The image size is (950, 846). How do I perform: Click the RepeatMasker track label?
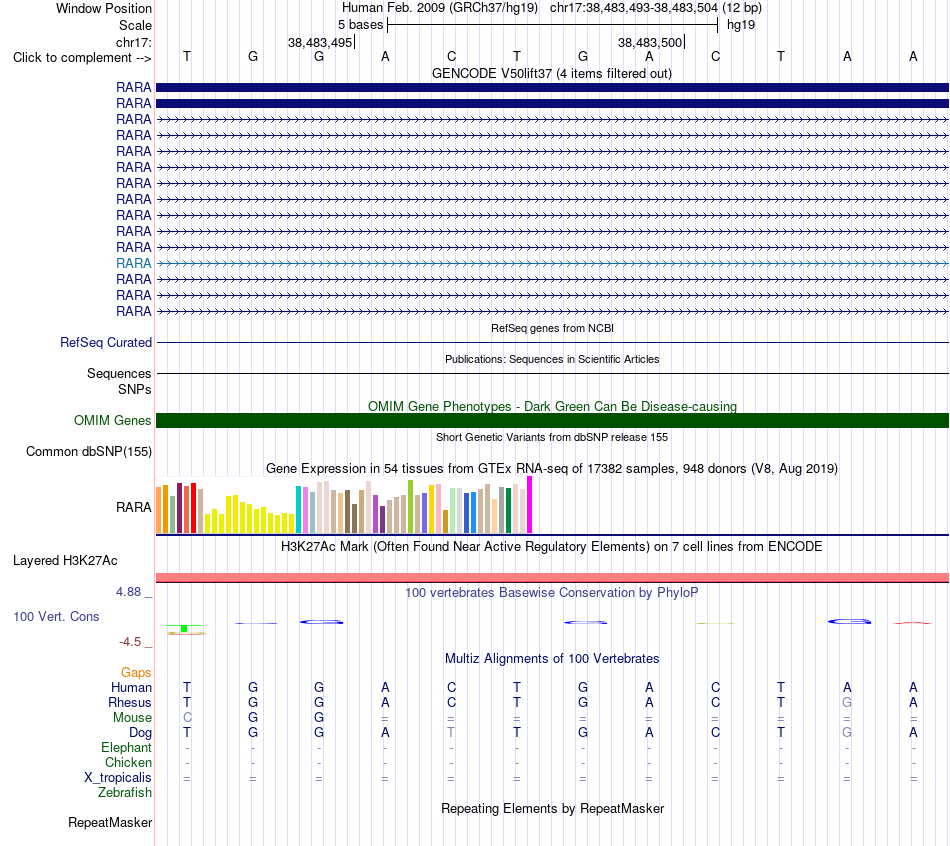(110, 822)
